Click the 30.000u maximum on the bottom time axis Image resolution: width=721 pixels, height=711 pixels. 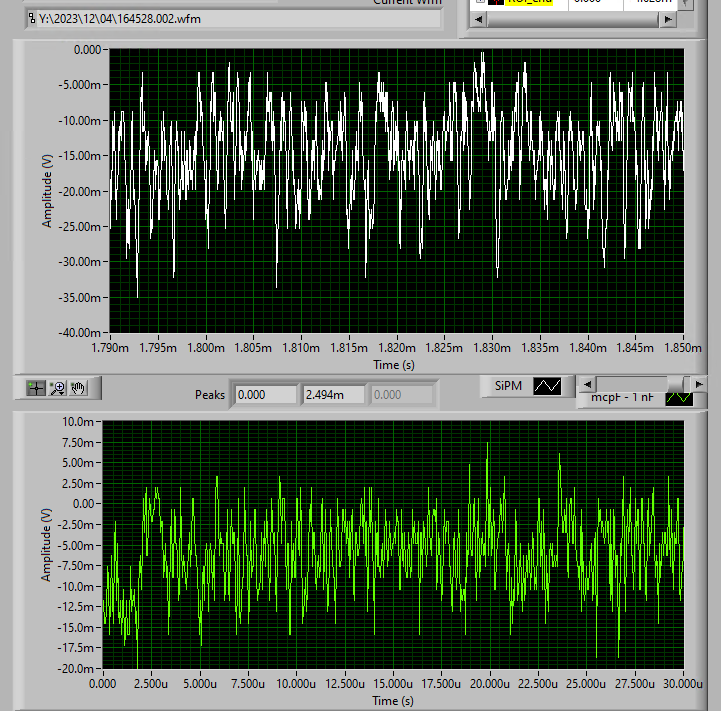pos(682,685)
